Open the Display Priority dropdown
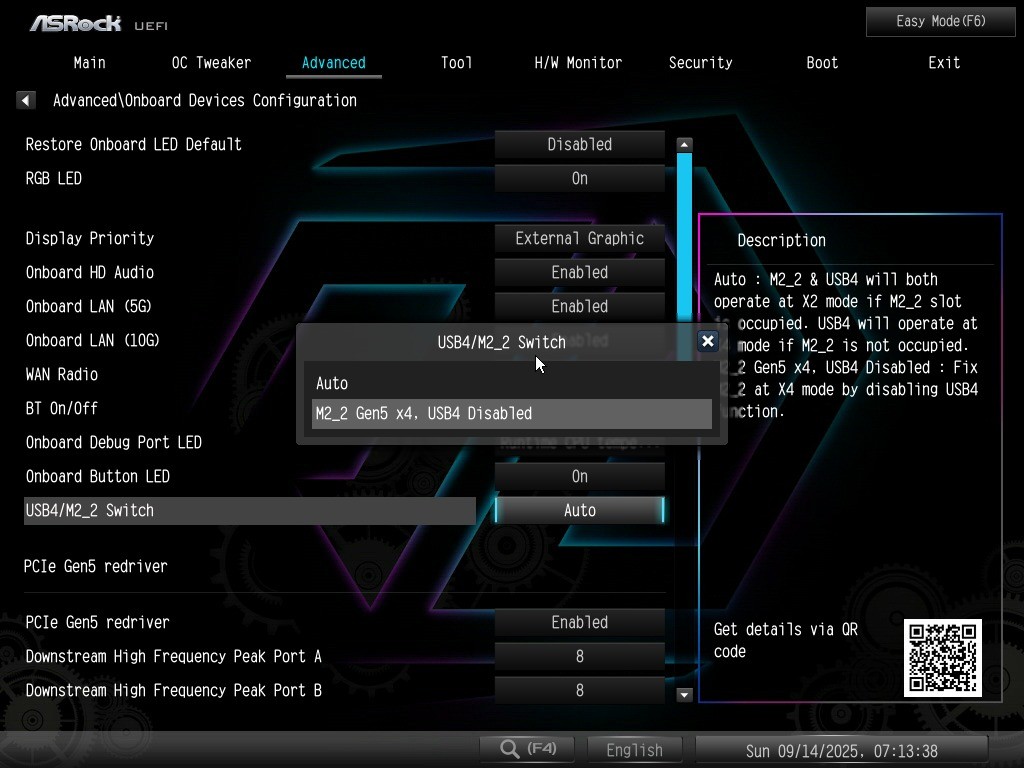Image resolution: width=1024 pixels, height=768 pixels. tap(579, 238)
